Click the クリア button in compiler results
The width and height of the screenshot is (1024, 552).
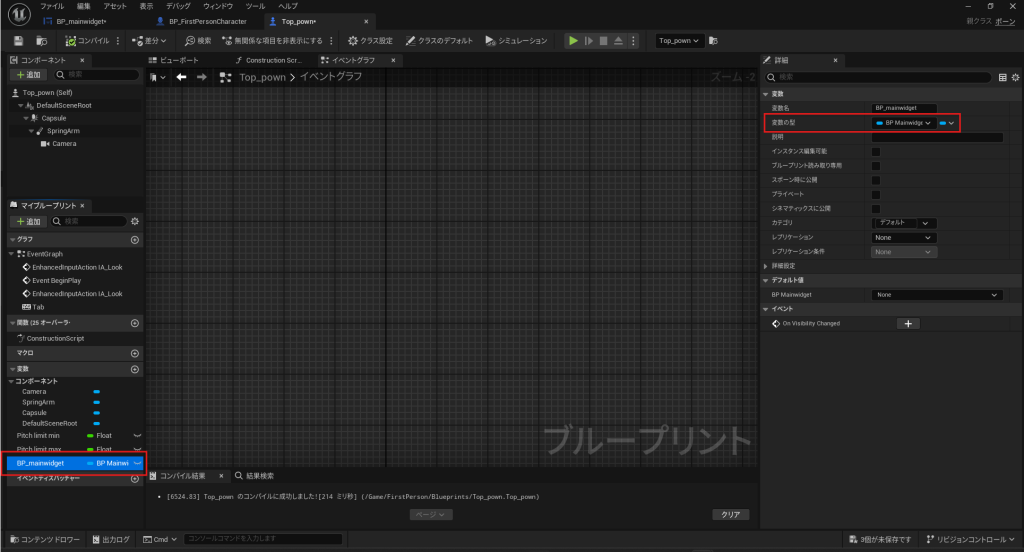tap(731, 514)
